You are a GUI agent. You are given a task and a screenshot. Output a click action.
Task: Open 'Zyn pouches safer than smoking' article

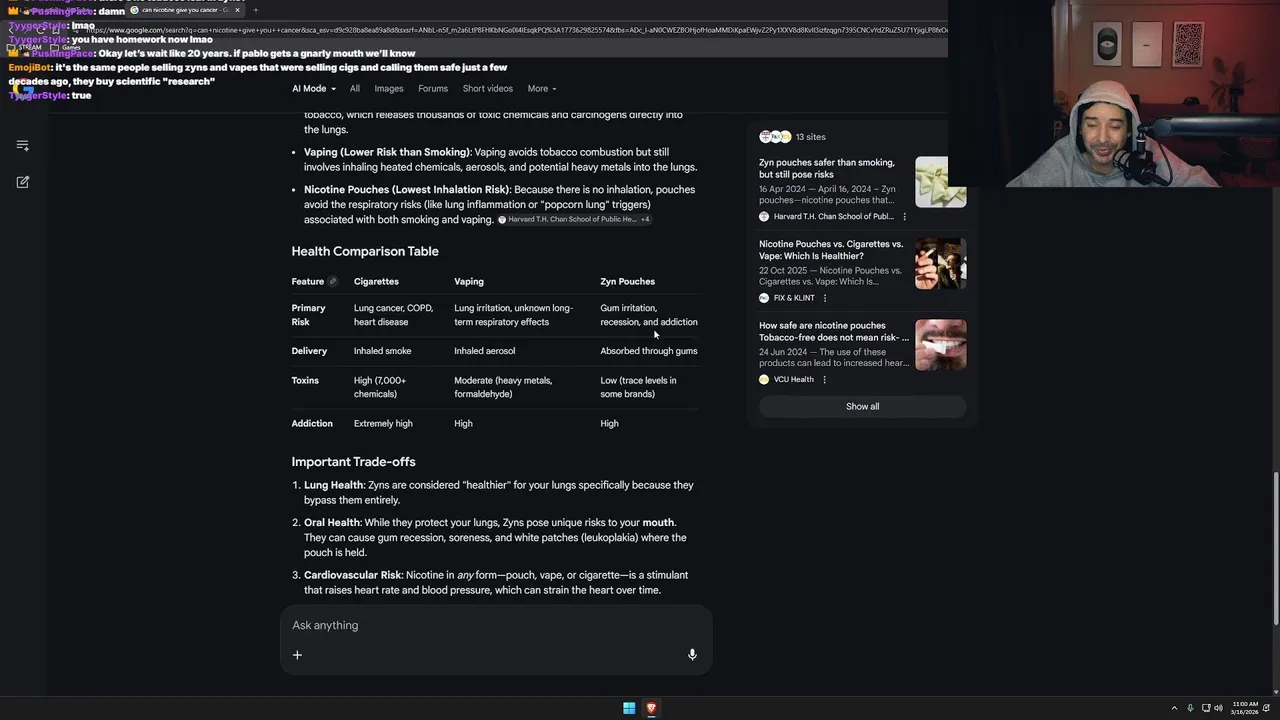click(827, 168)
